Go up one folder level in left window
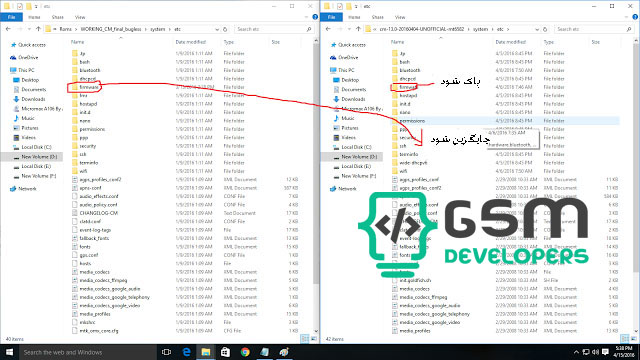 (38, 29)
